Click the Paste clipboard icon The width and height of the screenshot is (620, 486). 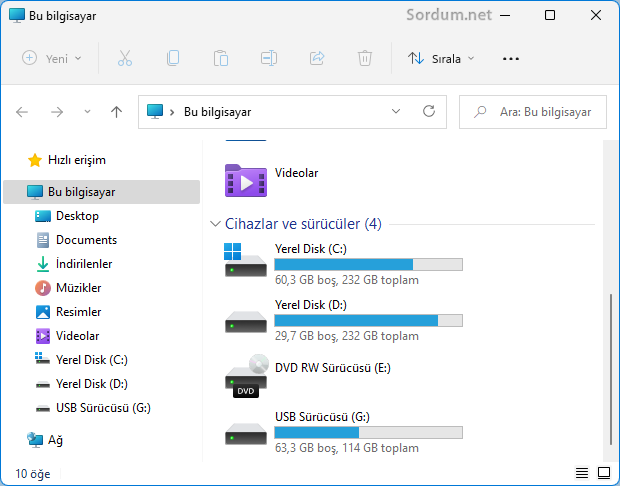coord(221,58)
